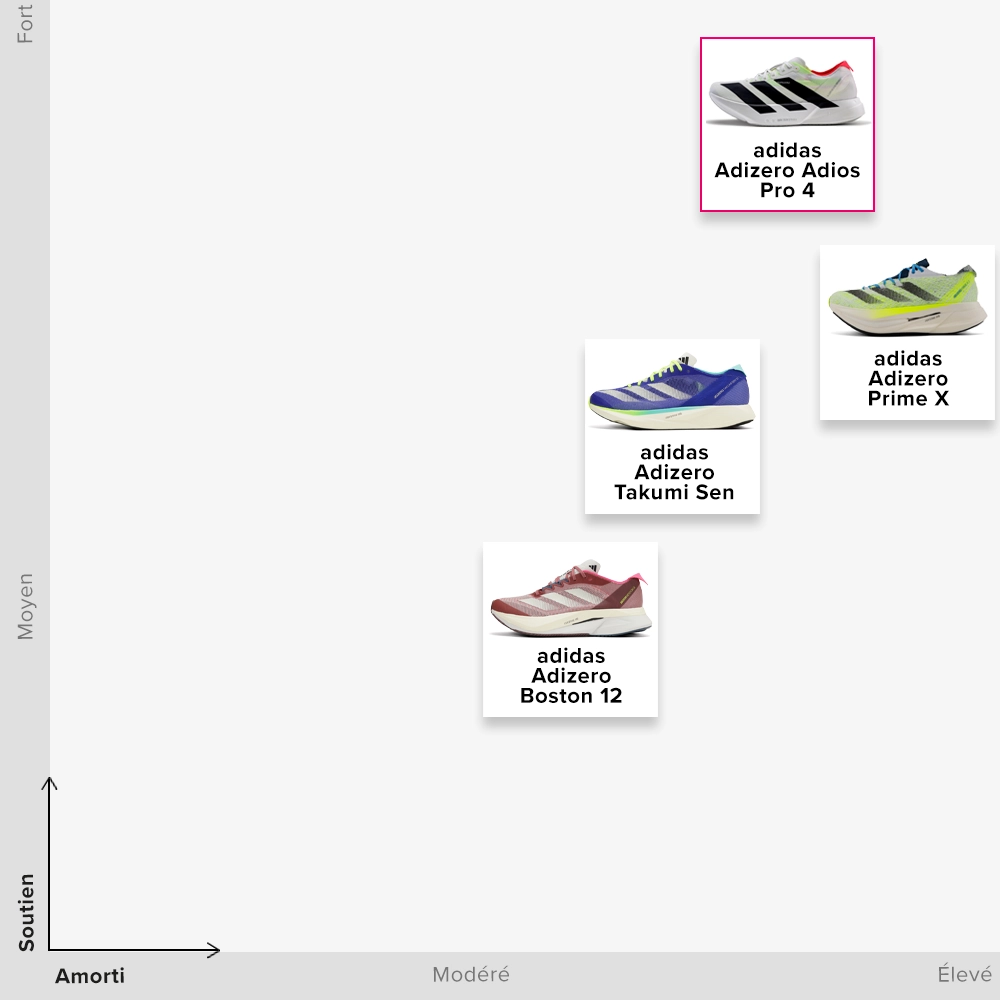Click the Élevé label on the horizontal axis

964,974
